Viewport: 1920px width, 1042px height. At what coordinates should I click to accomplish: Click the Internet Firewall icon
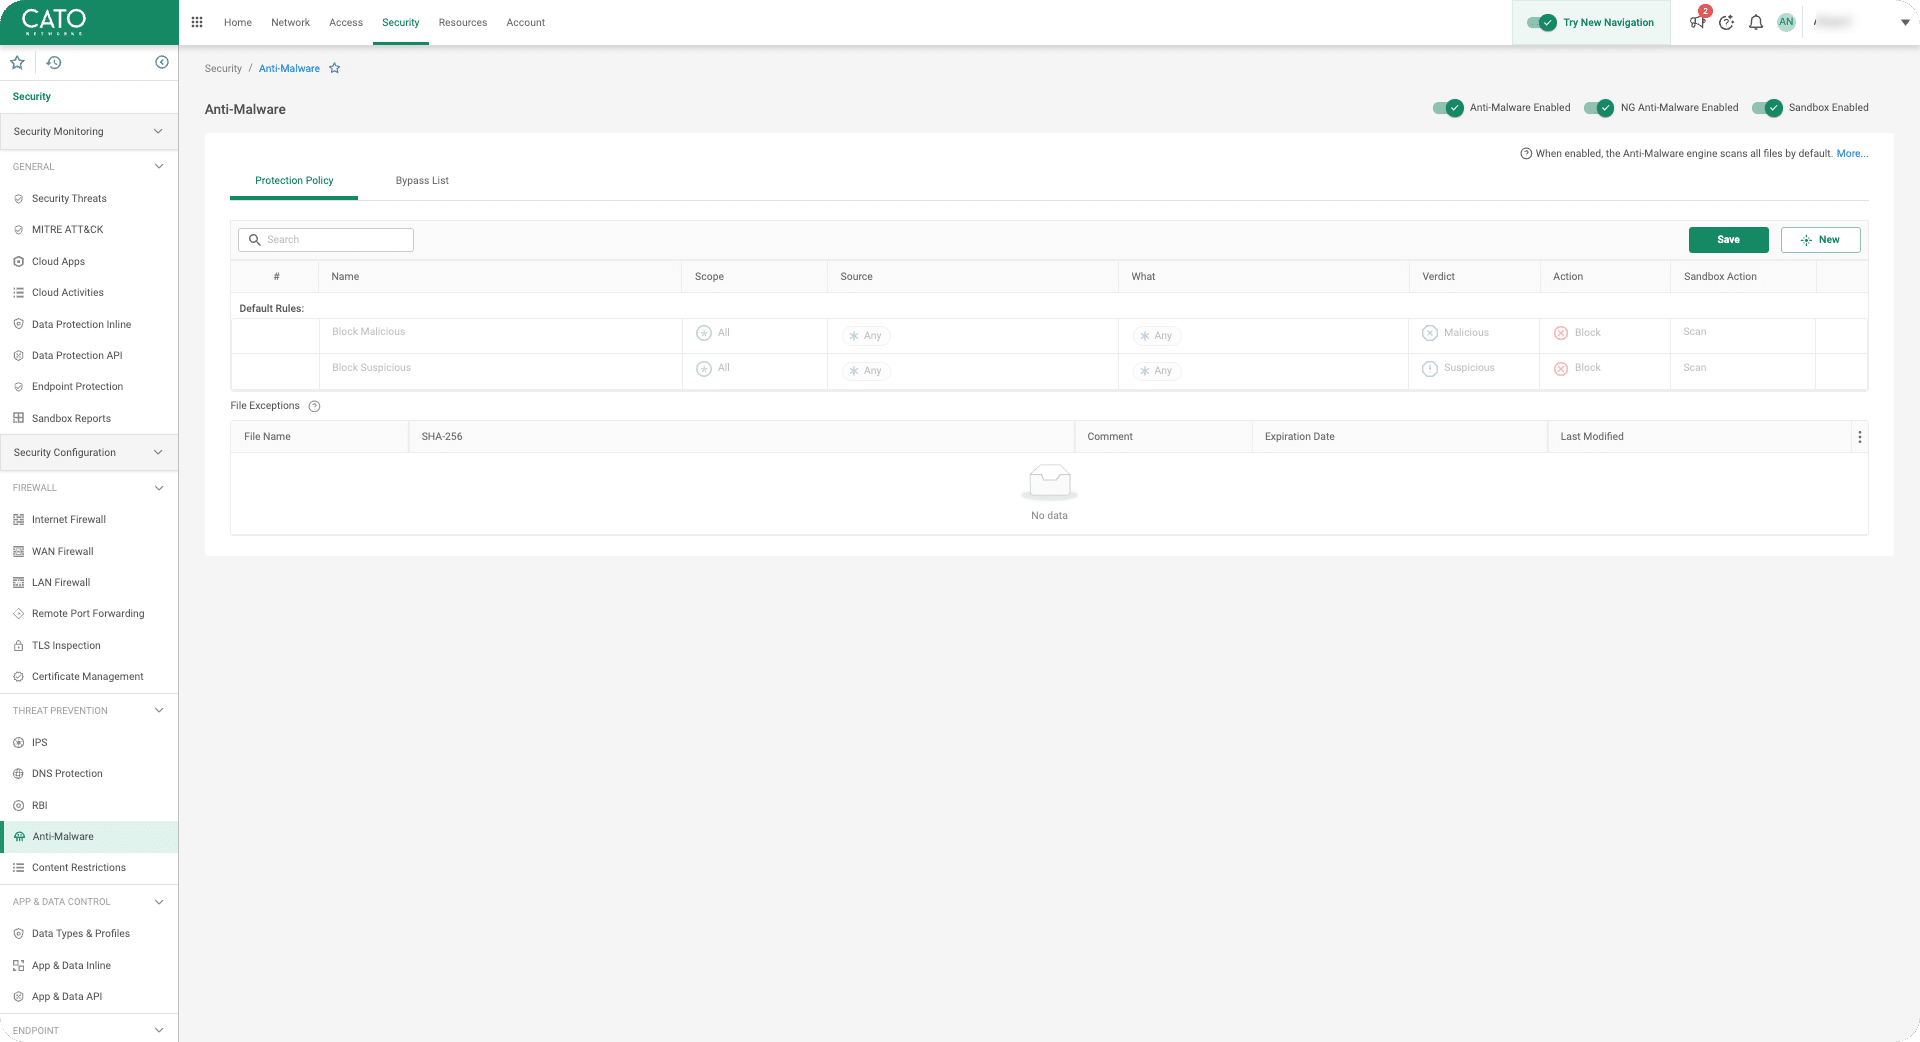tap(18, 520)
